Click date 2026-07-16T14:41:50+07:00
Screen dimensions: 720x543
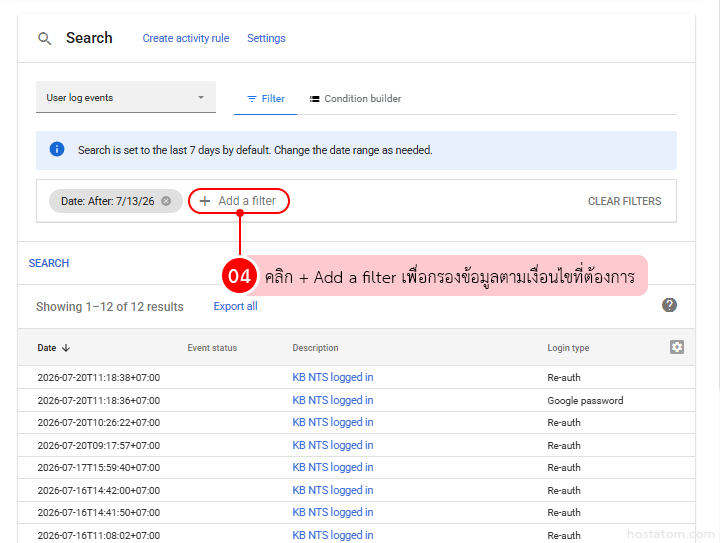(99, 512)
